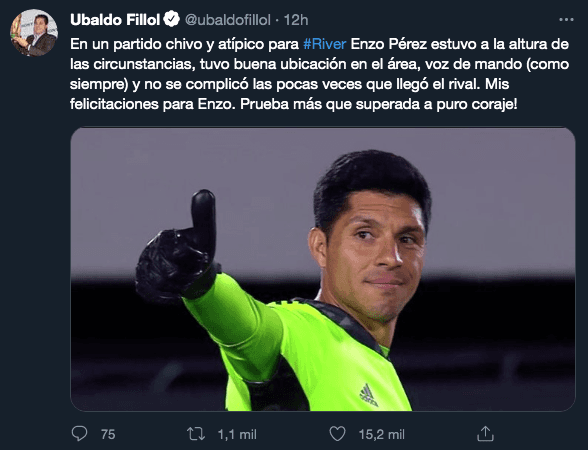View the 15,2 mil likes count
This screenshot has width=588, height=450.
pos(381,434)
